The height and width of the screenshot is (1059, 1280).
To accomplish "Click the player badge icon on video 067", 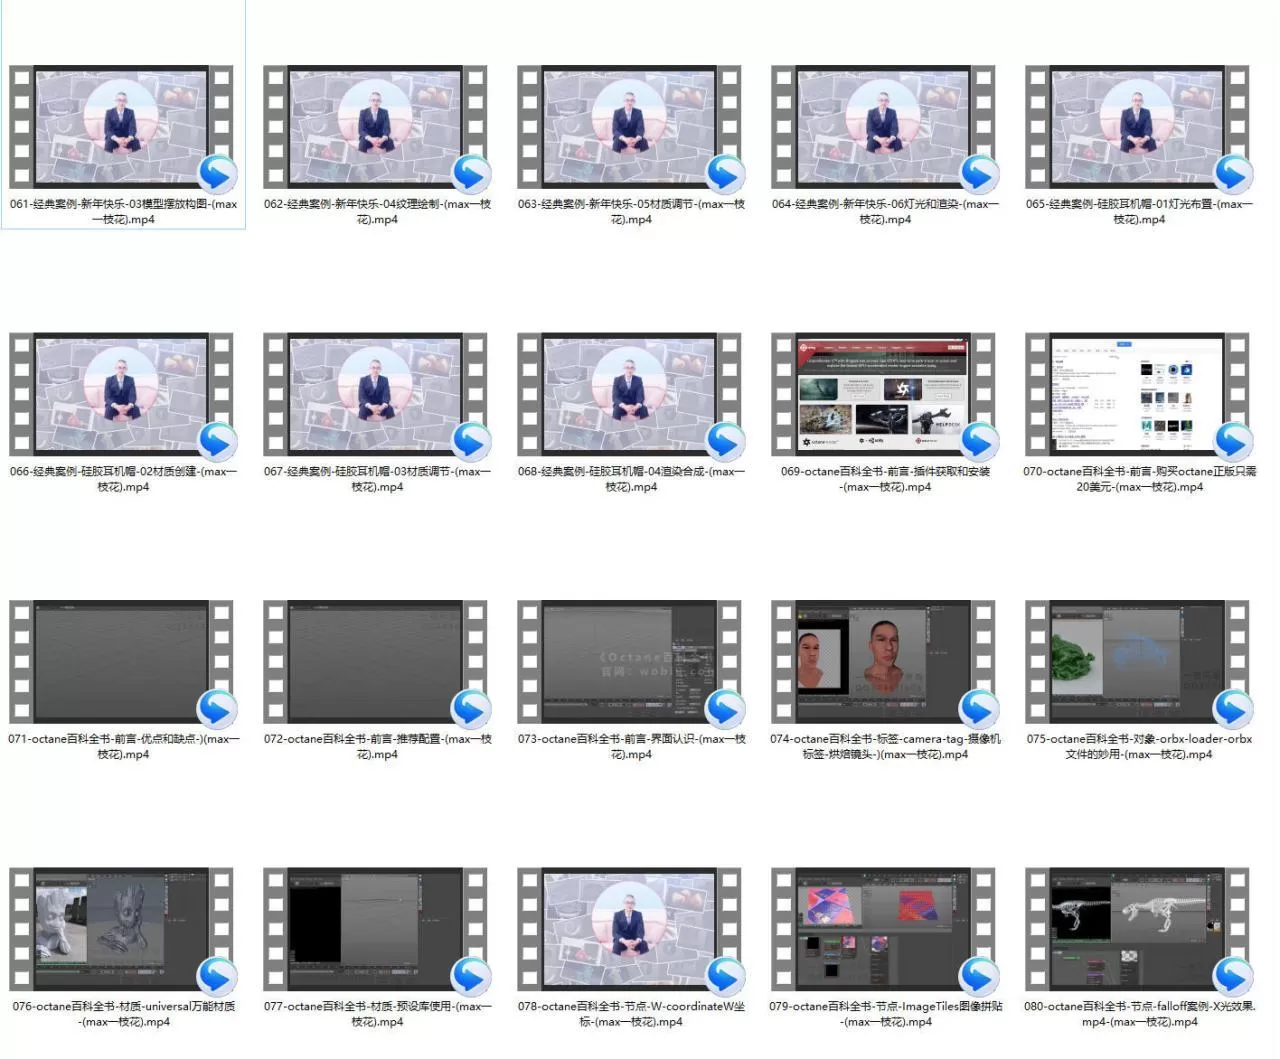I will [x=470, y=442].
